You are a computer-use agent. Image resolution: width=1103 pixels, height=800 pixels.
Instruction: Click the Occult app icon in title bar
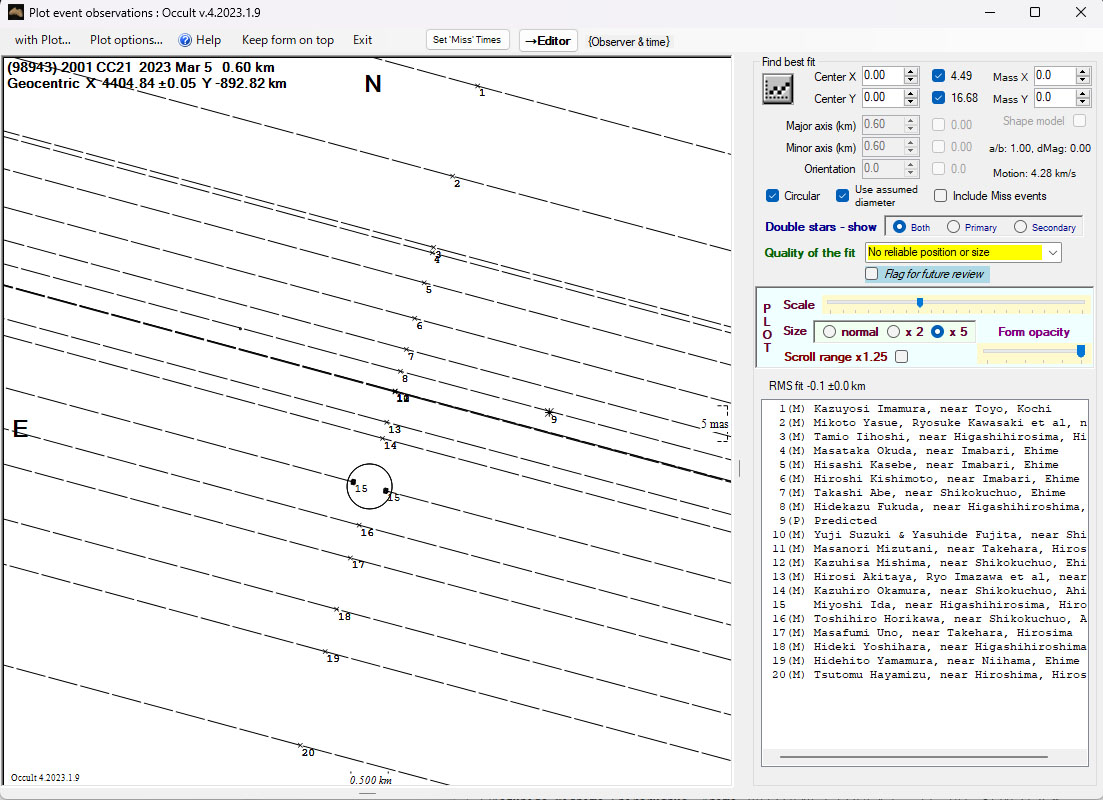[x=15, y=12]
